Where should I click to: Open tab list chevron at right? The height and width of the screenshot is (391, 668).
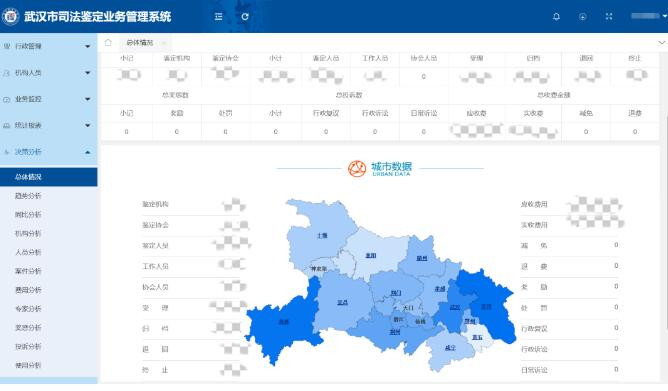[661, 43]
